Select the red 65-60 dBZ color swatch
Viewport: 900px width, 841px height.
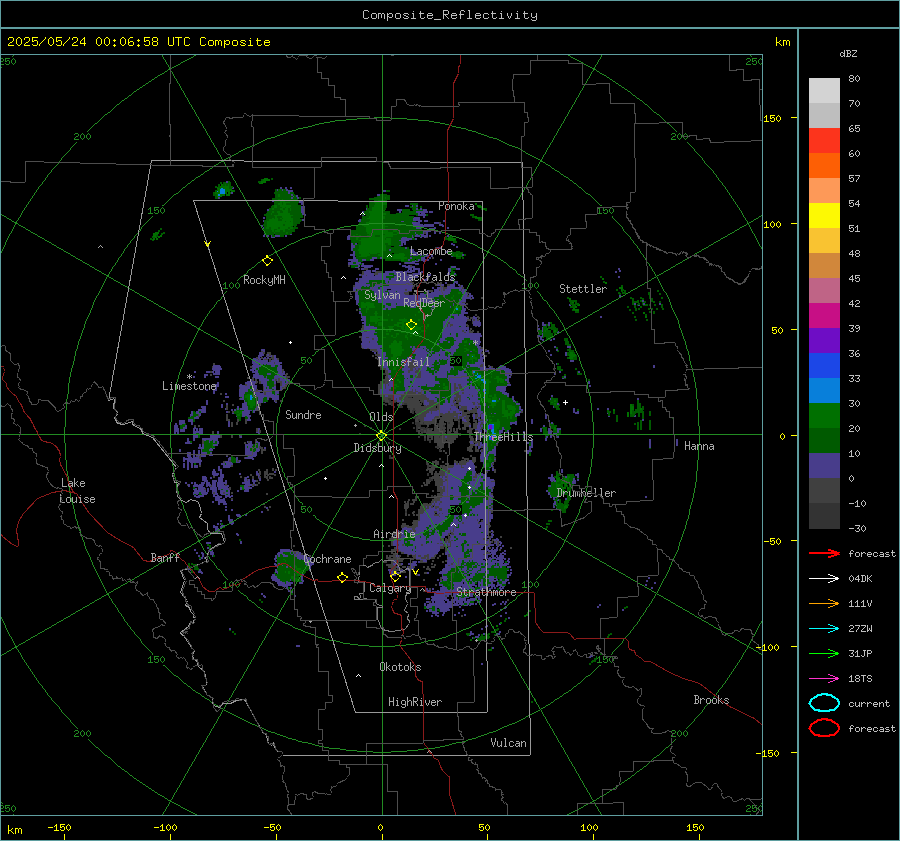[x=824, y=141]
